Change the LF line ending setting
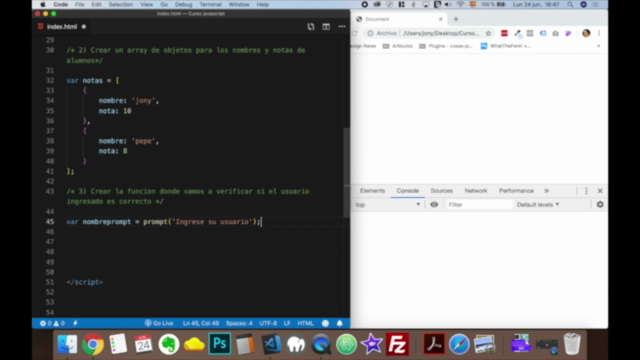640x360 pixels. (x=287, y=323)
